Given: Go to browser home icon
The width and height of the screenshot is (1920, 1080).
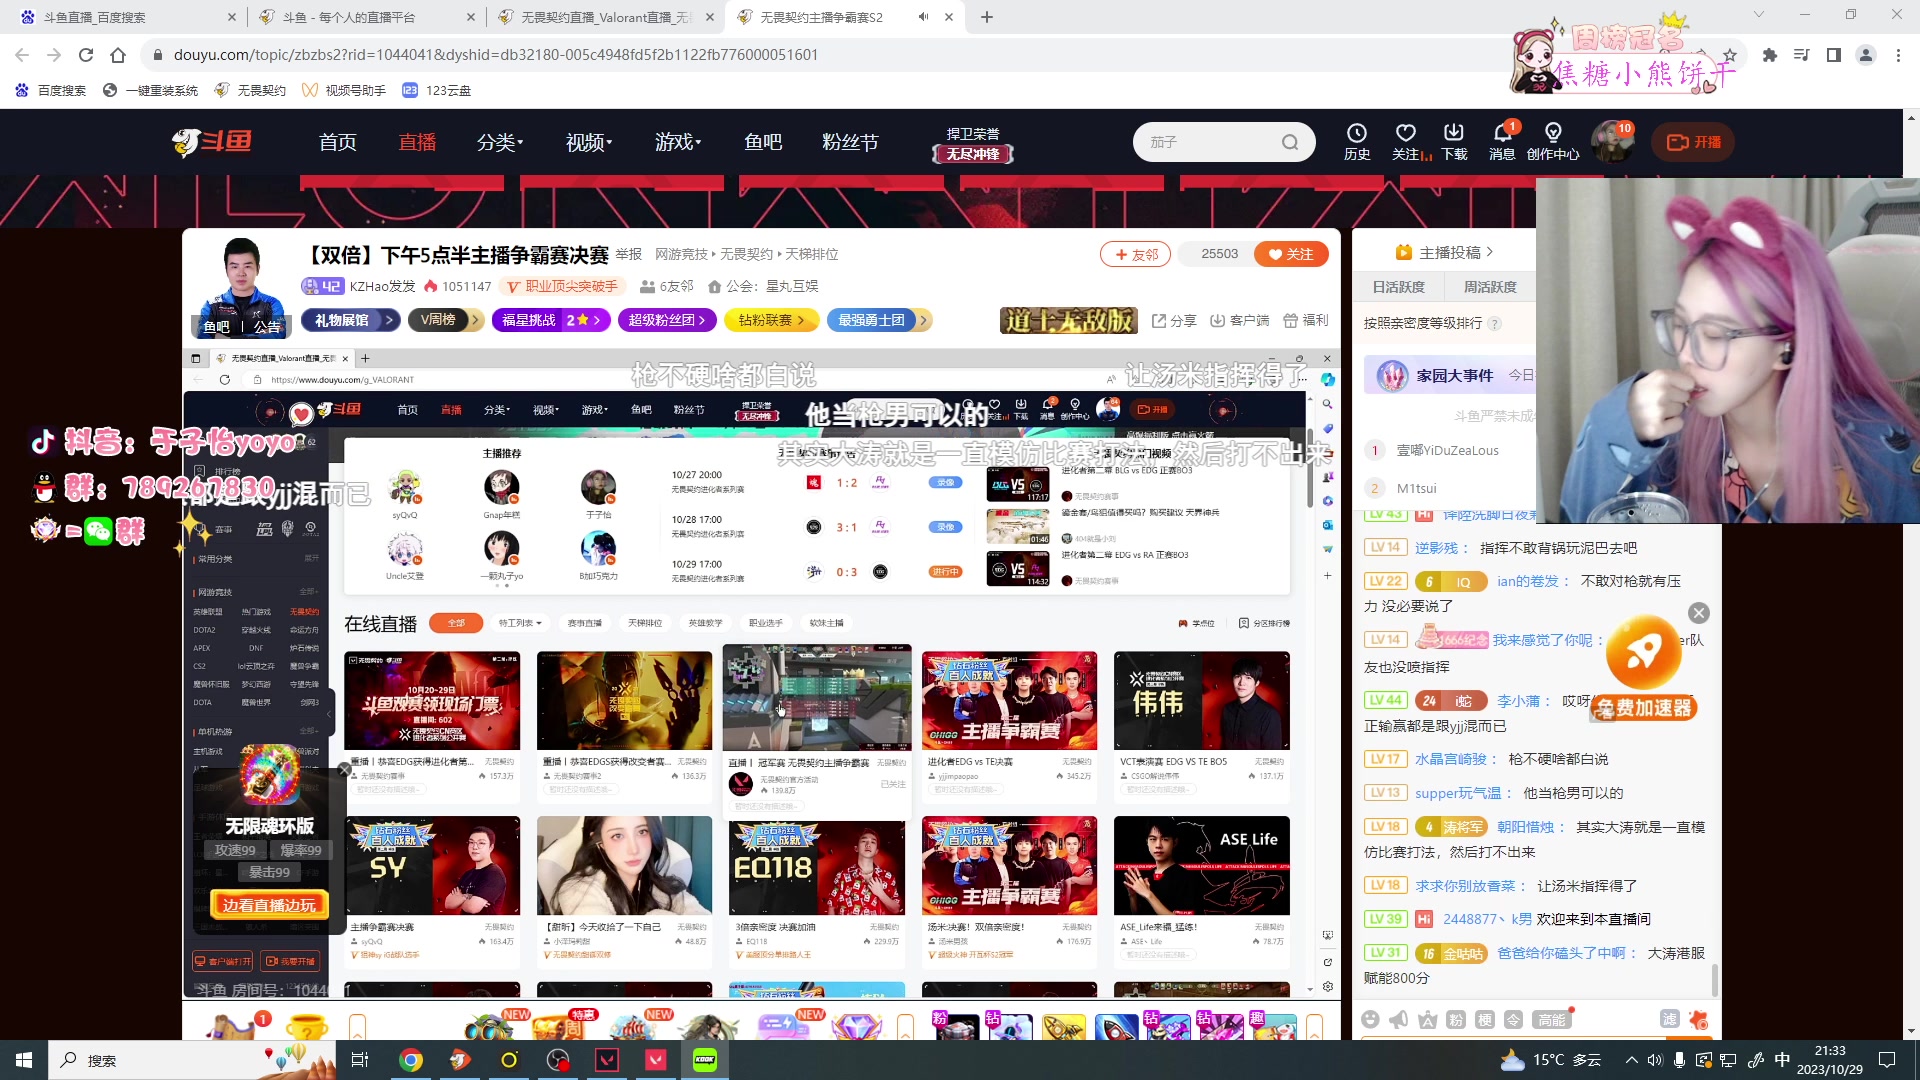Looking at the screenshot, I should (118, 55).
